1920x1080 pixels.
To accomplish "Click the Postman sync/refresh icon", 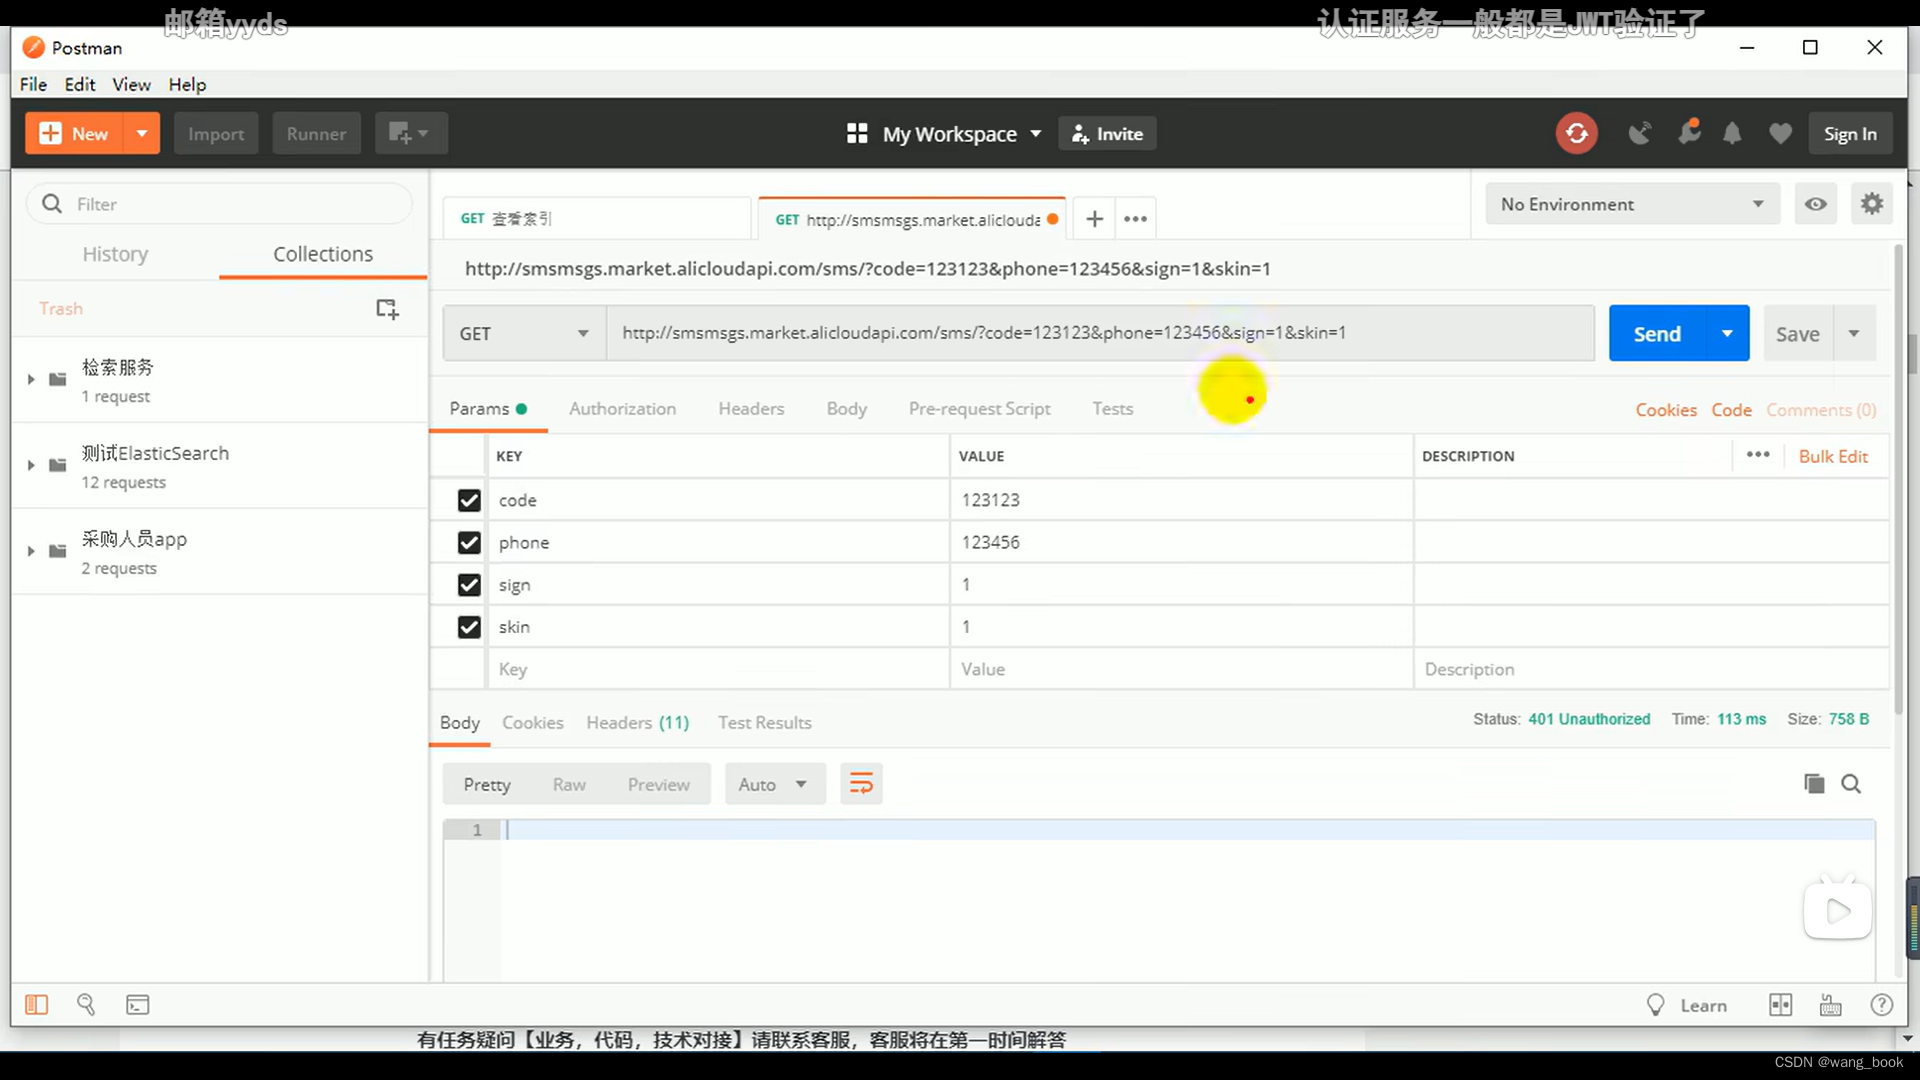I will click(x=1577, y=132).
